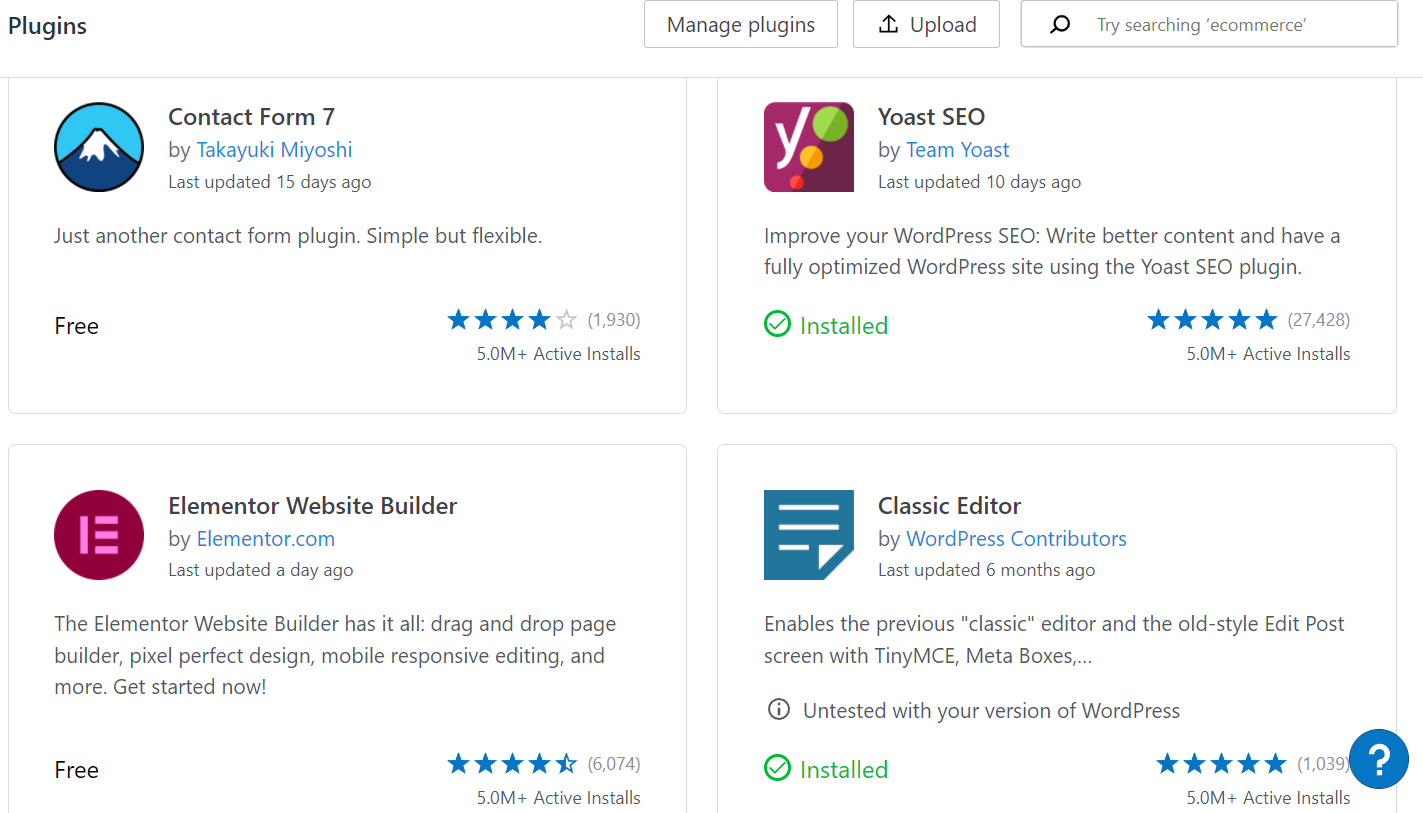Click the search magnifier icon
1423x813 pixels.
click(1060, 25)
